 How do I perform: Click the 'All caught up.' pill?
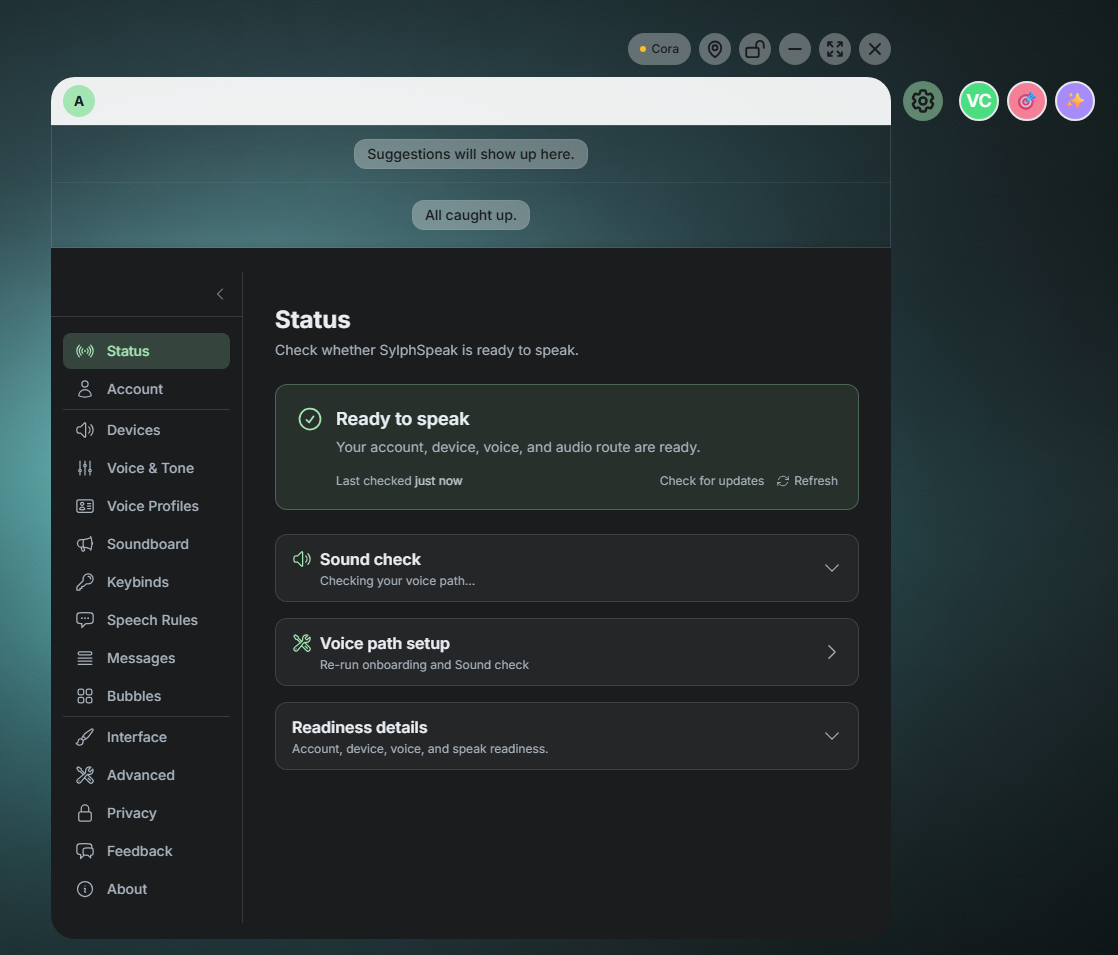pyautogui.click(x=471, y=215)
